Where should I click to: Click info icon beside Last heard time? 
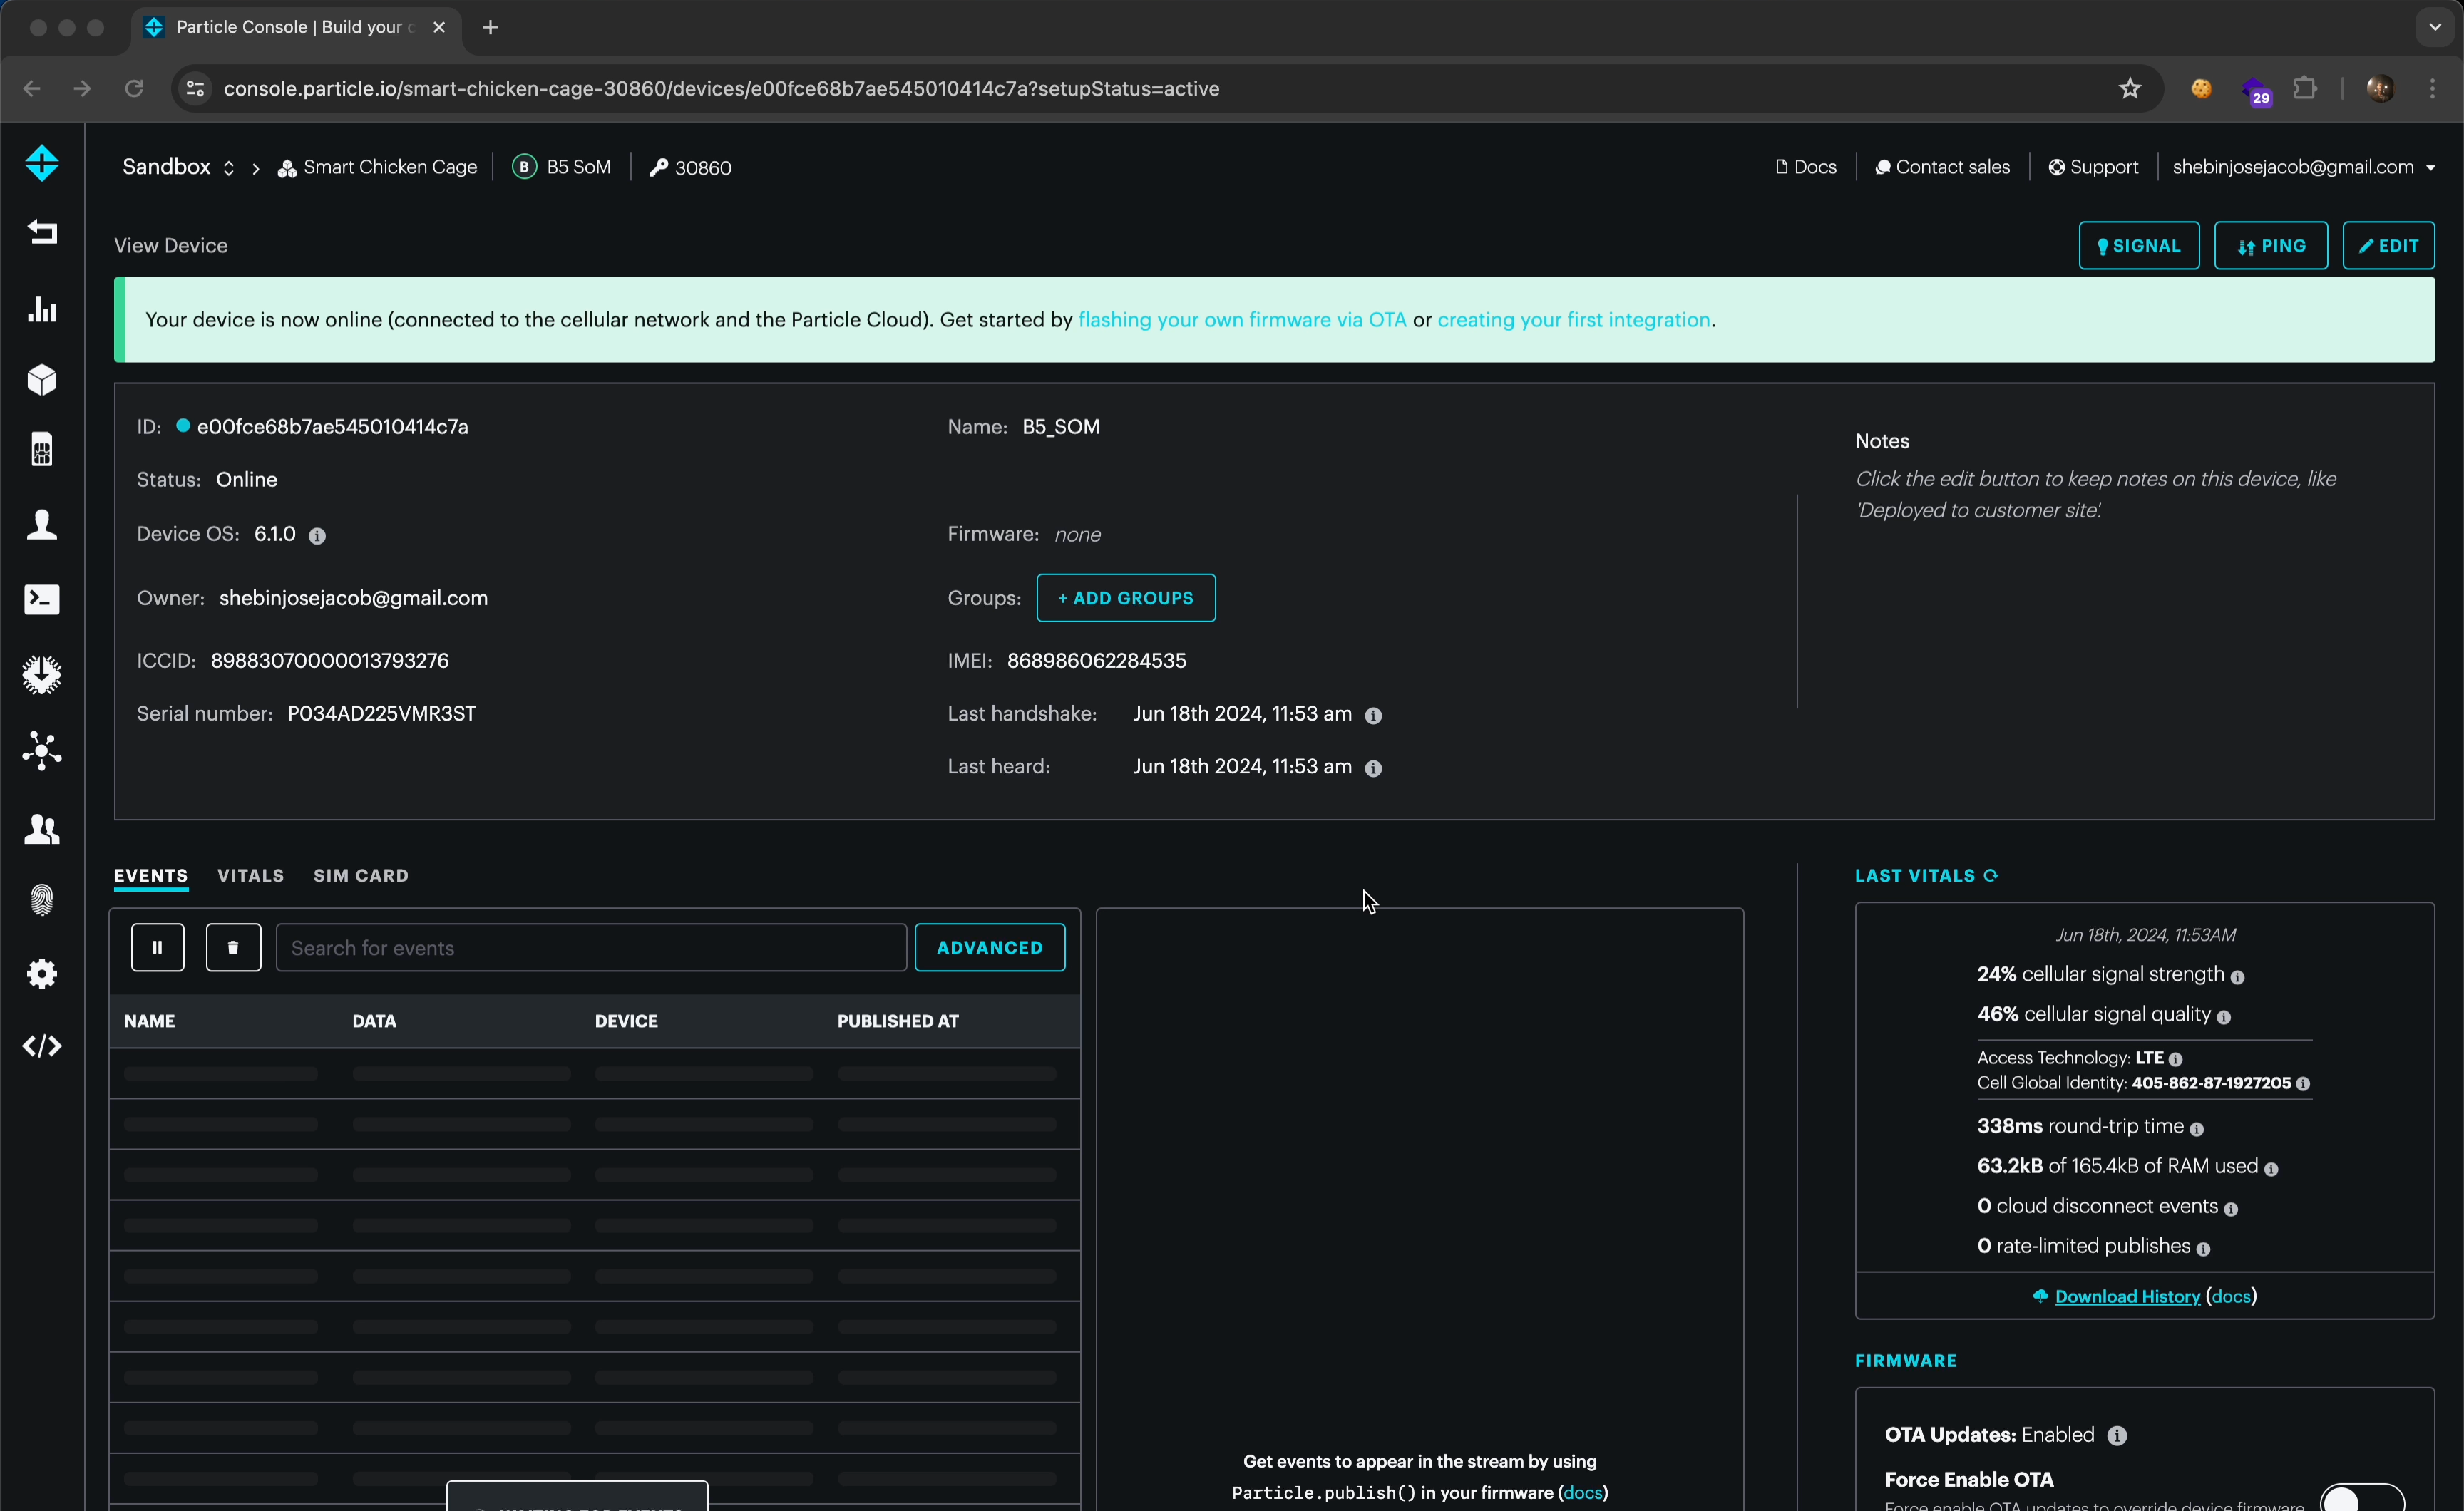click(1373, 768)
